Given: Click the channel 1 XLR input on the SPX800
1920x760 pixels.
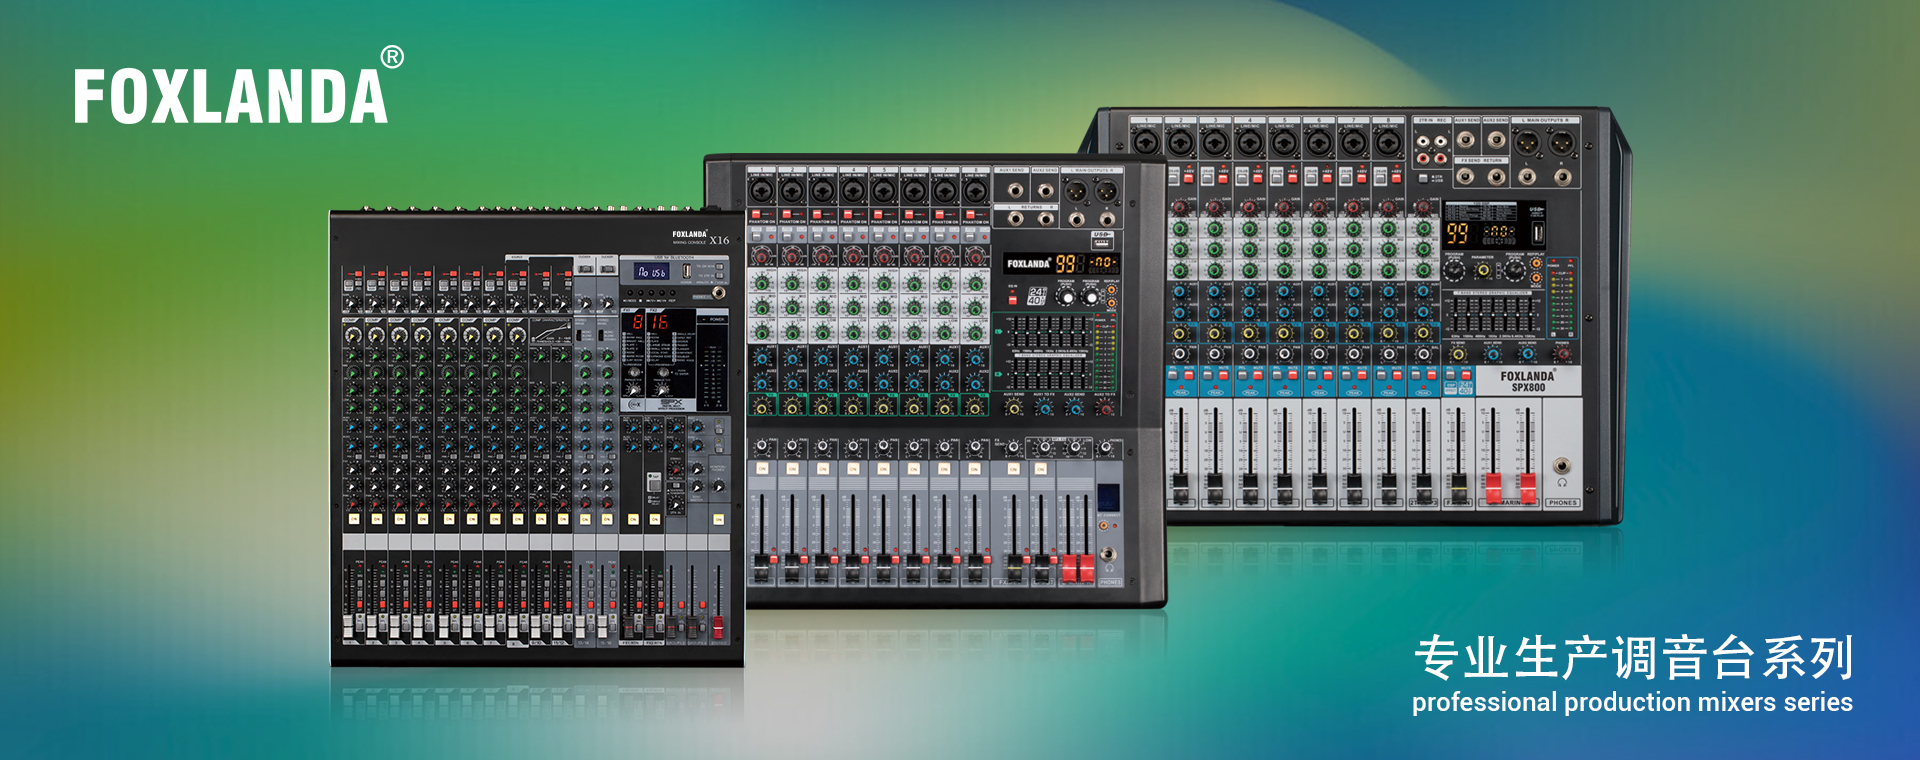Looking at the screenshot, I should 1146,143.
